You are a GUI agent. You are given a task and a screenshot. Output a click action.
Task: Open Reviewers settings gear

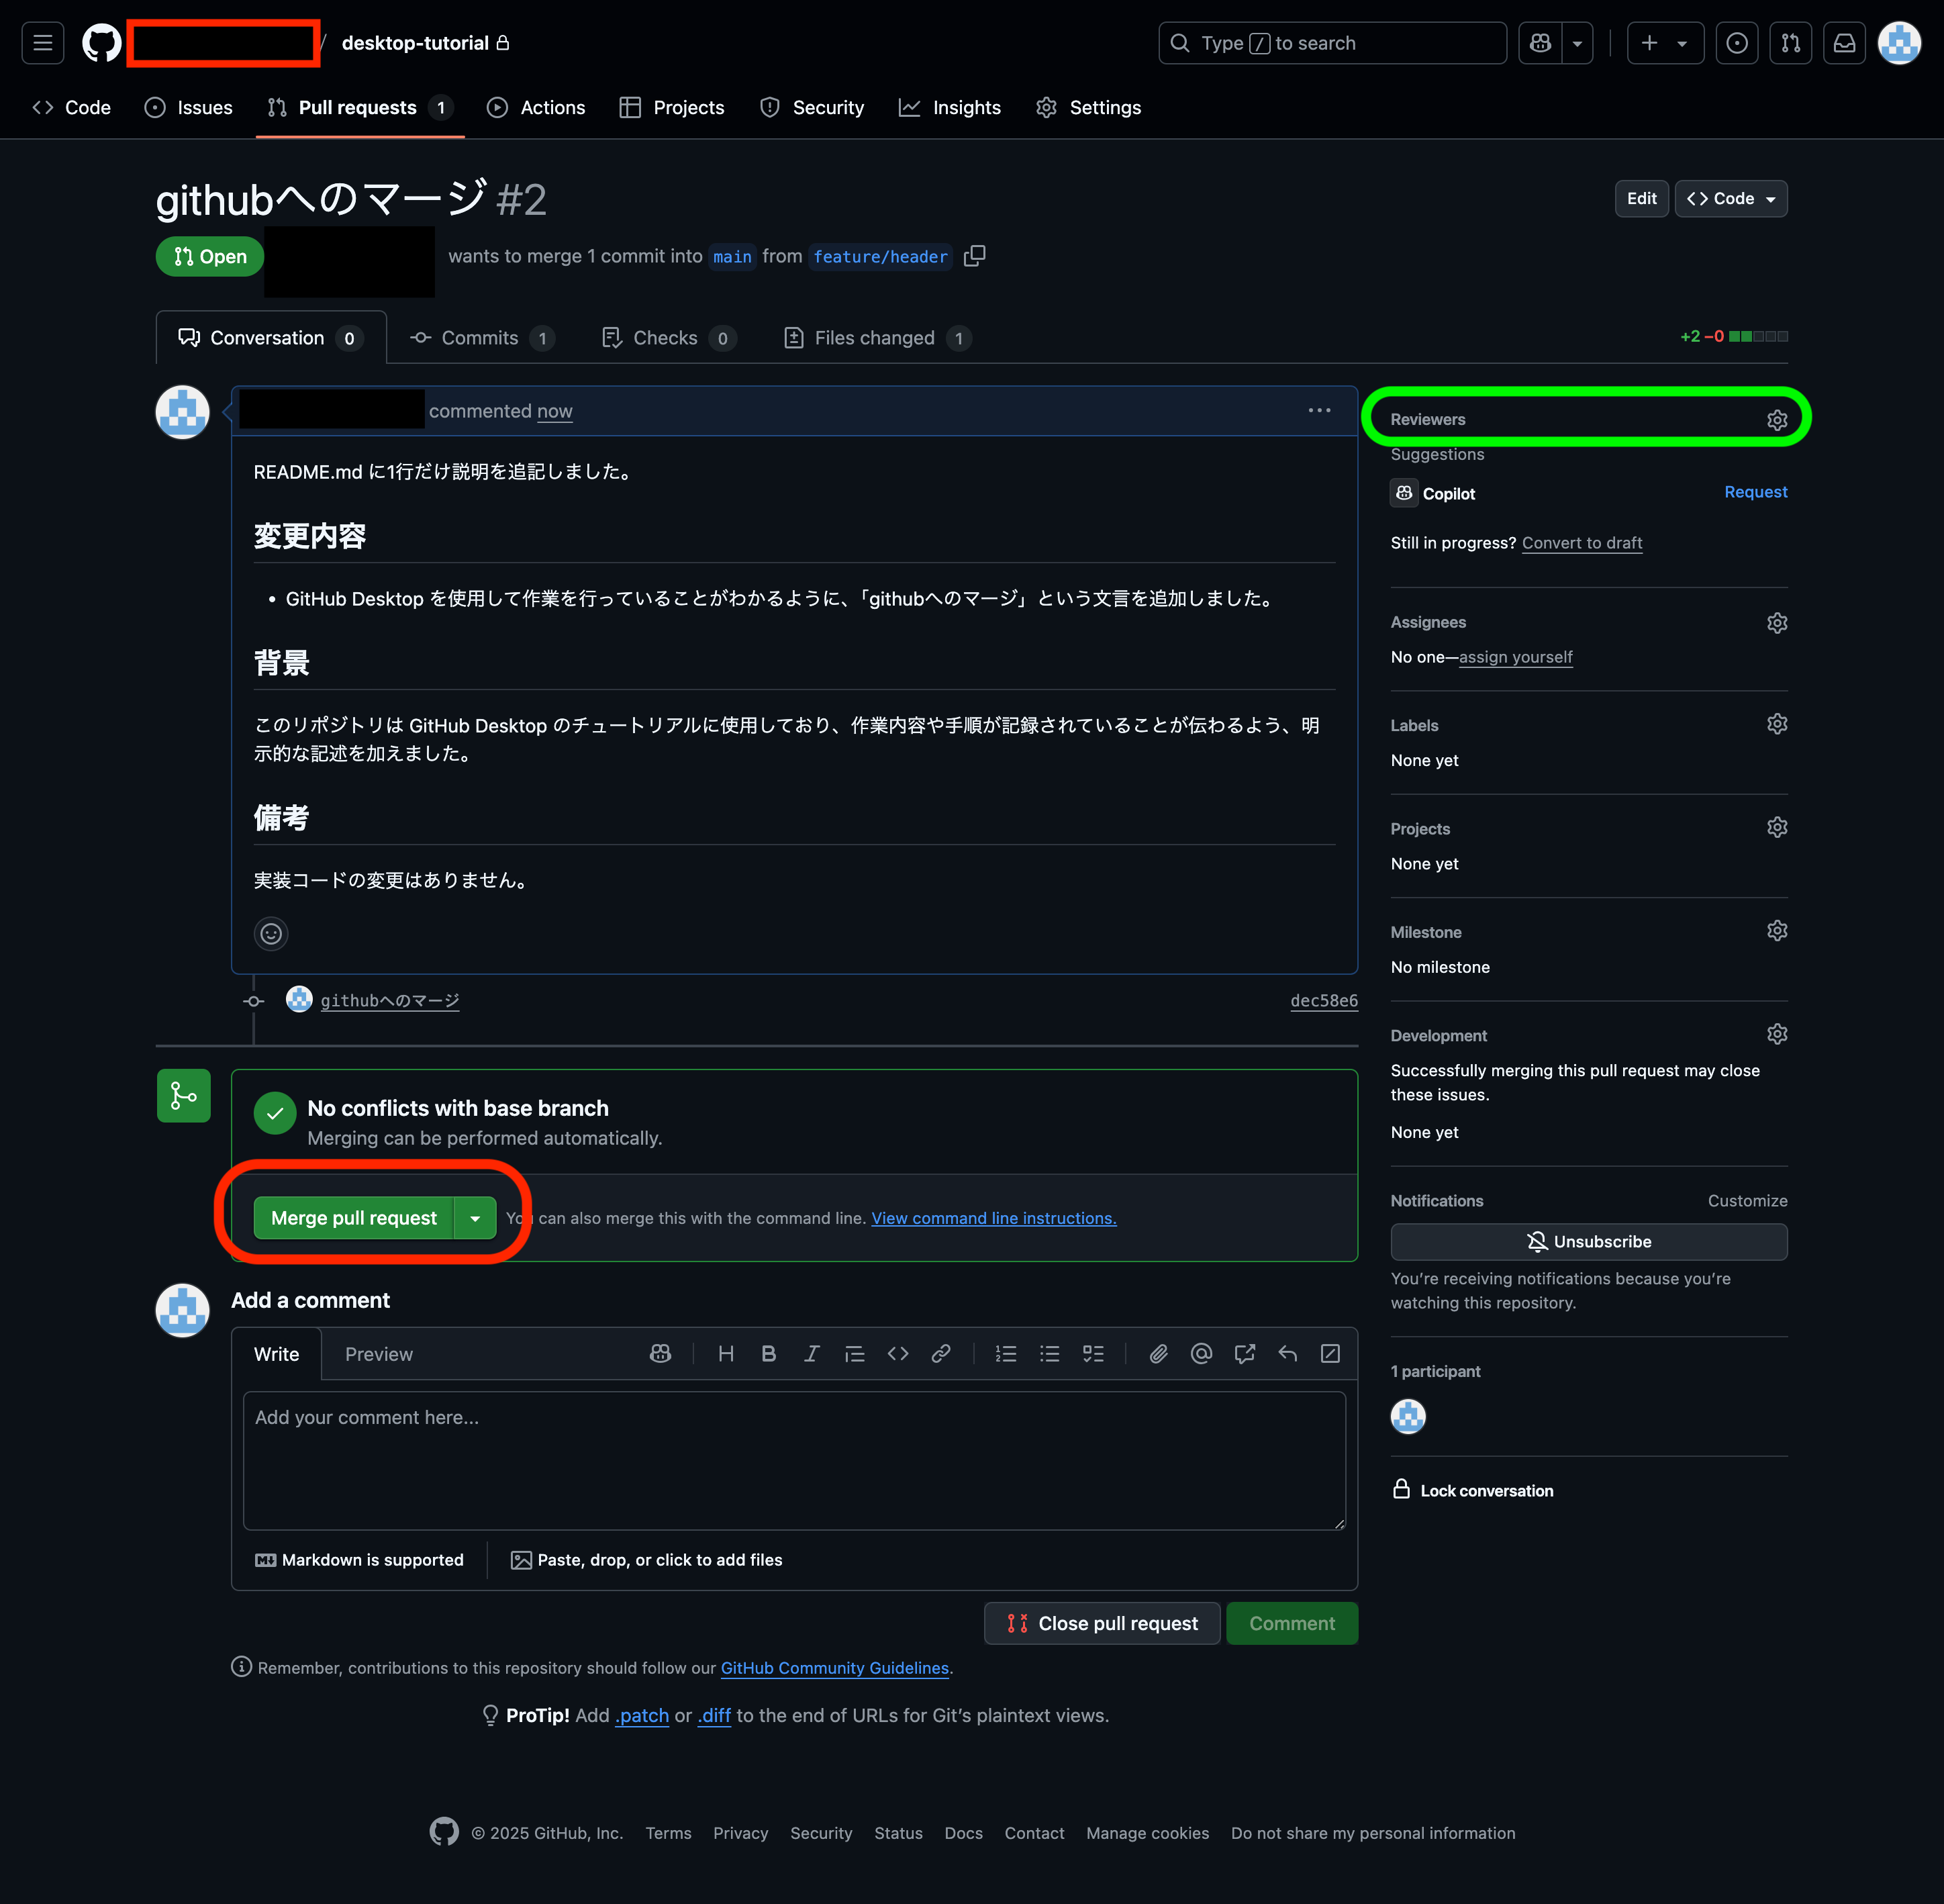click(x=1776, y=420)
